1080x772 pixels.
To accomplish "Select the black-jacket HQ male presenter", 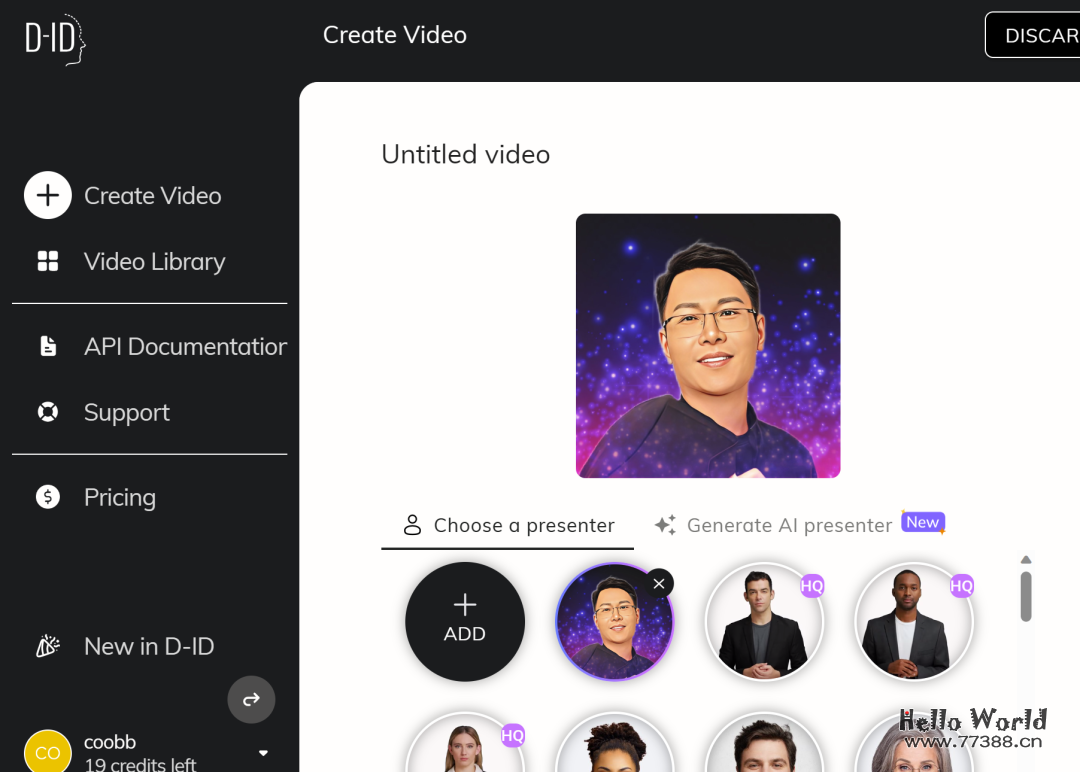I will click(765, 621).
